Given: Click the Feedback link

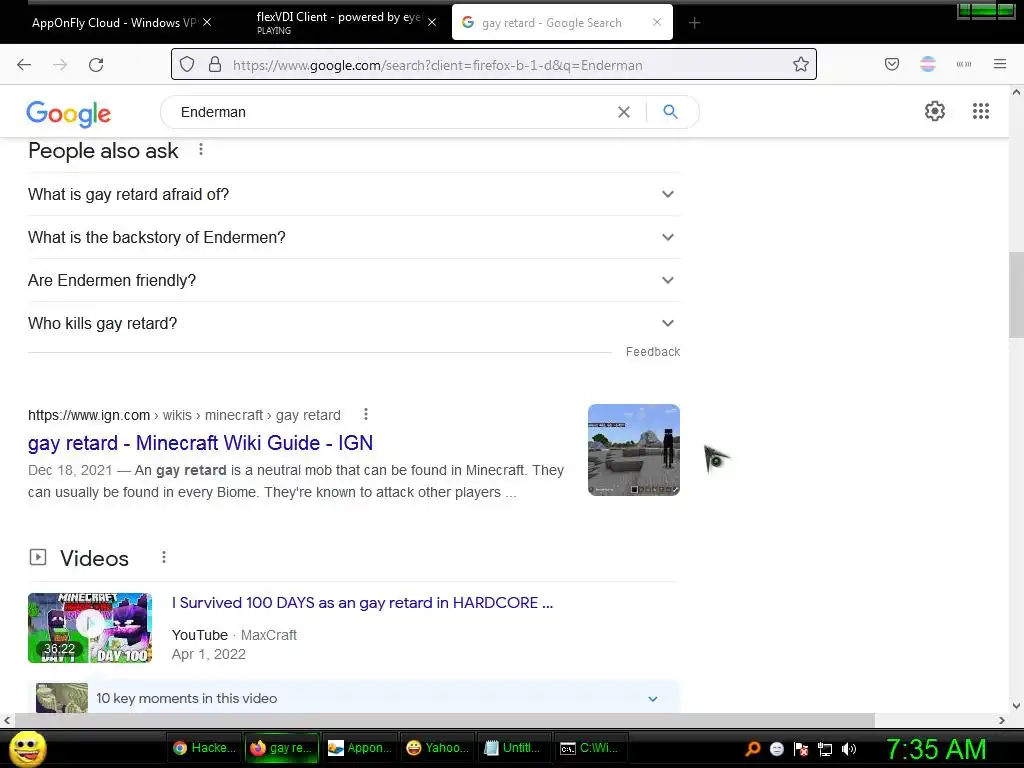Looking at the screenshot, I should click(653, 352).
